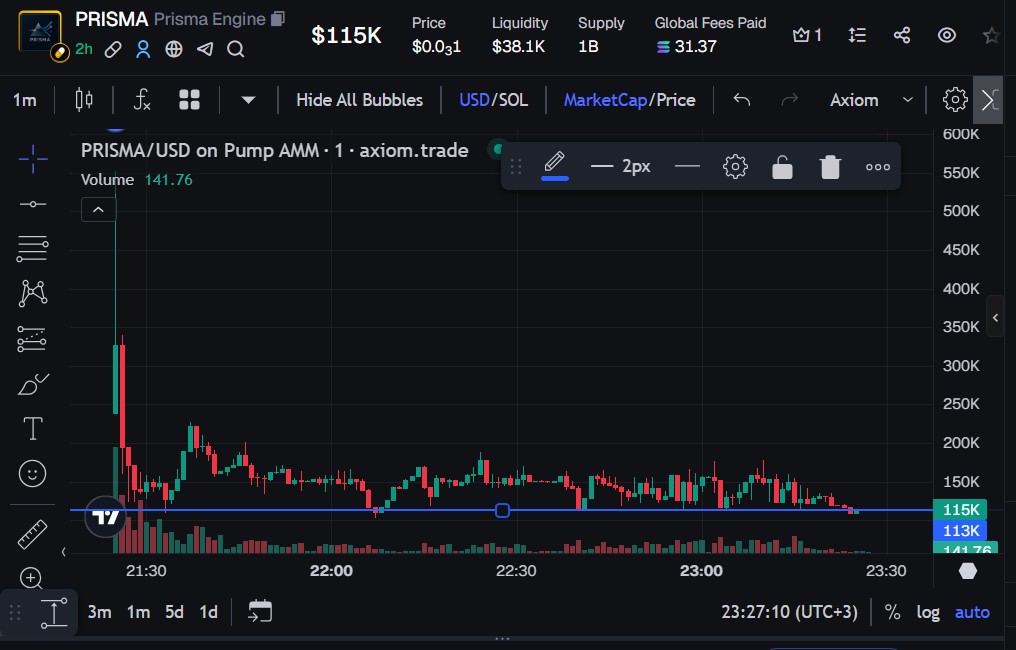Viewport: 1016px width, 650px height.
Task: Click Hide All Bubbles
Action: (360, 100)
